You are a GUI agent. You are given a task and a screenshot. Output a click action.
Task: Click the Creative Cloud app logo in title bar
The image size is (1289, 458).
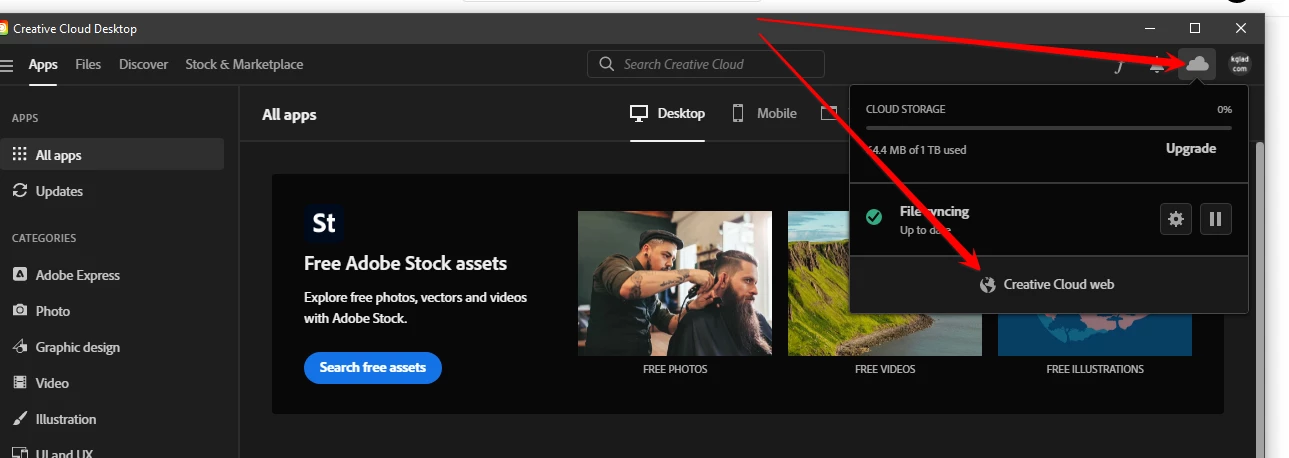(x=3, y=28)
